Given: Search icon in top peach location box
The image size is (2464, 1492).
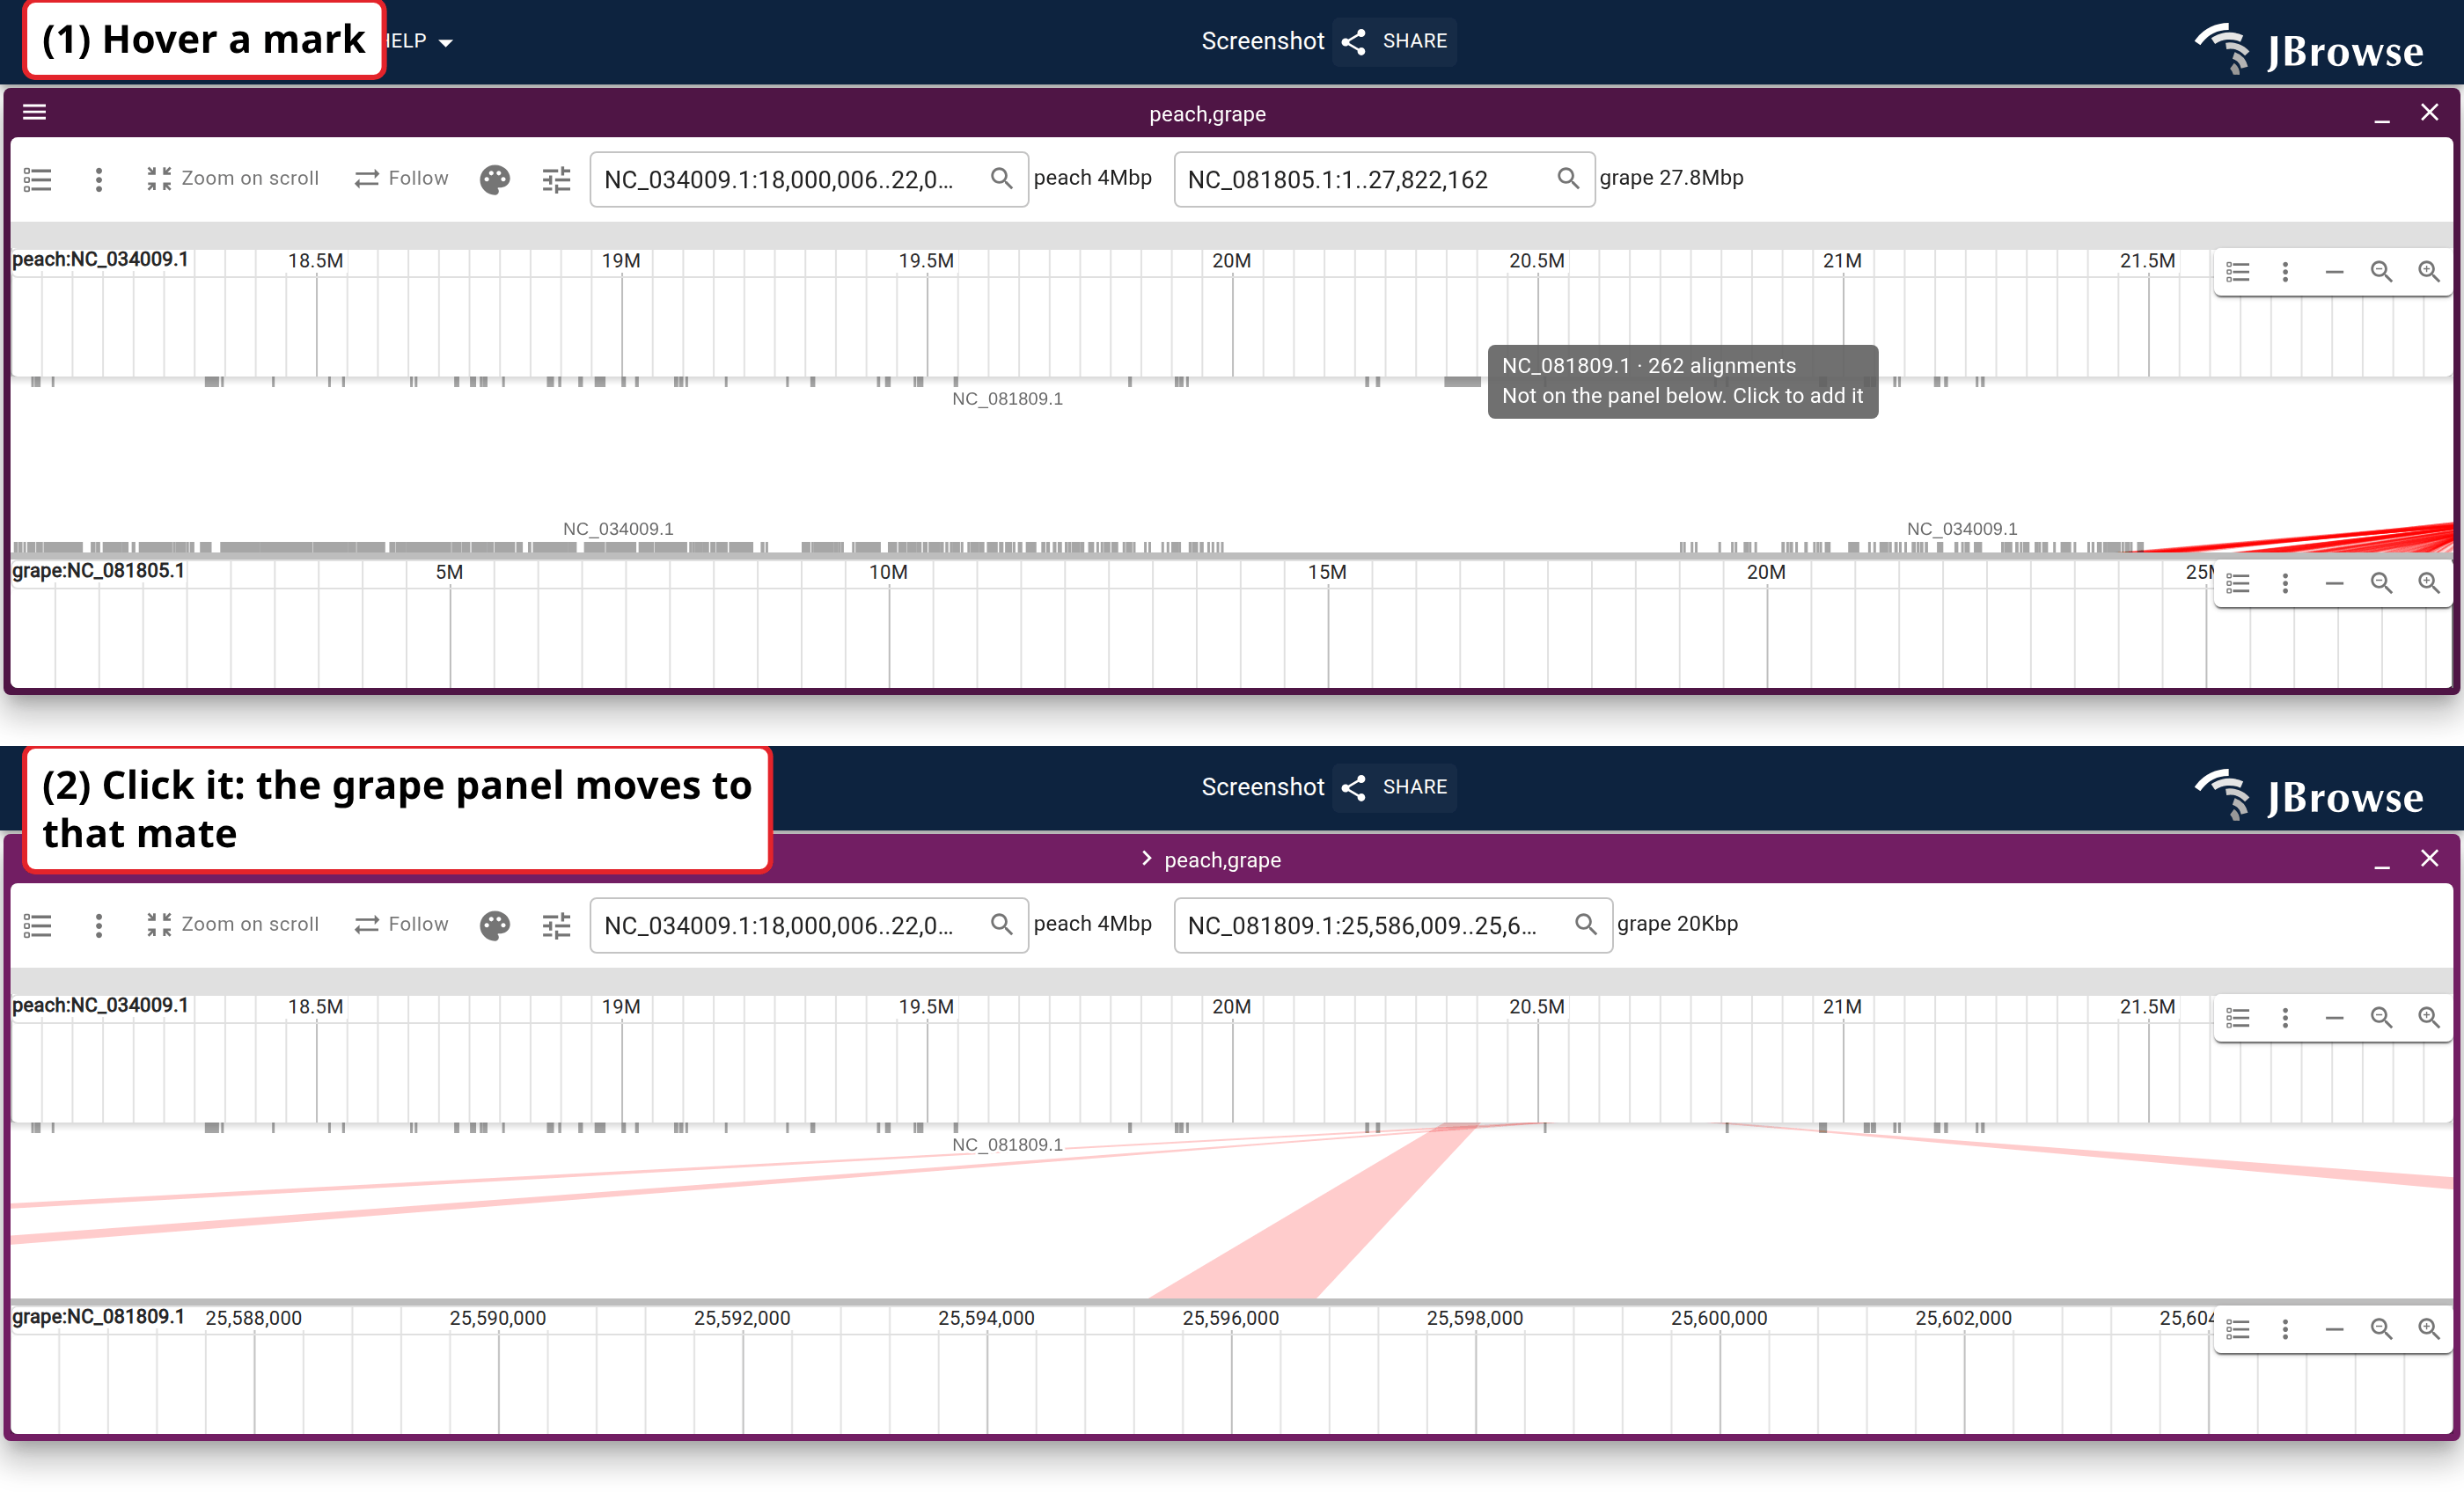Looking at the screenshot, I should pyautogui.click(x=1001, y=178).
